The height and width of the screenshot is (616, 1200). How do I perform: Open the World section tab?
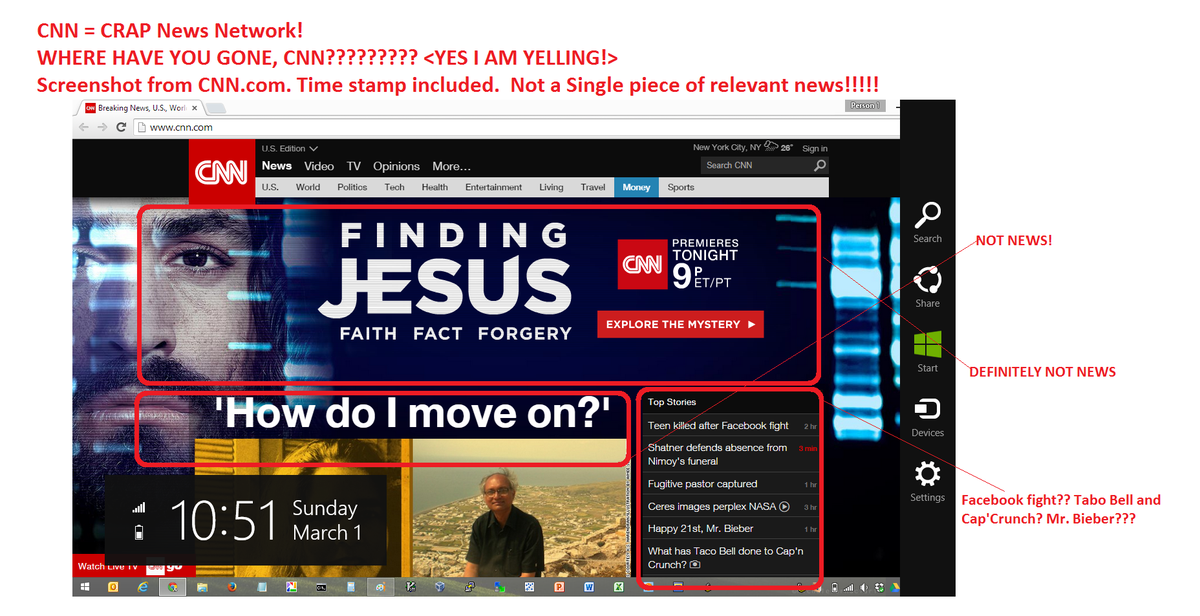point(308,187)
